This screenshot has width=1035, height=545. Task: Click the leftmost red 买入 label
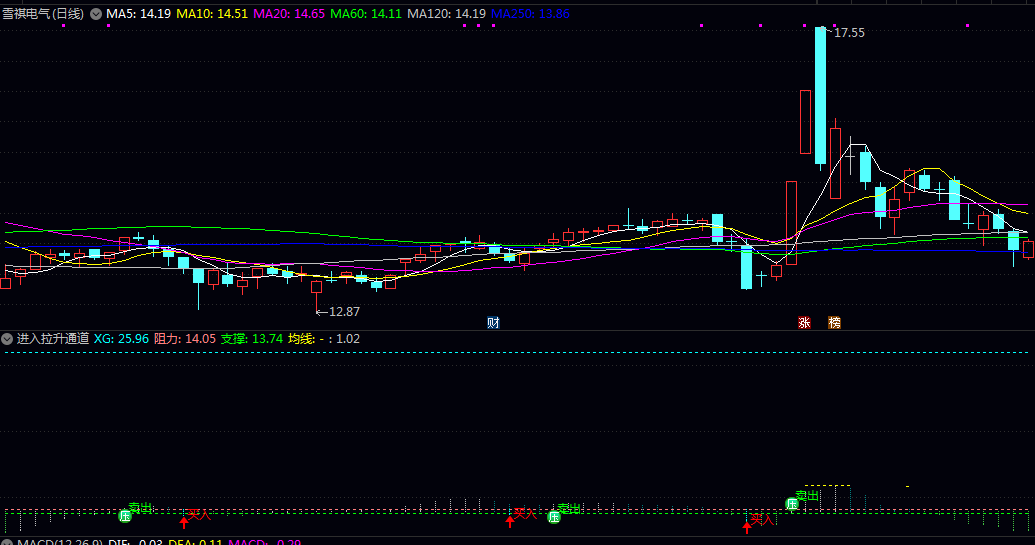click(x=199, y=514)
